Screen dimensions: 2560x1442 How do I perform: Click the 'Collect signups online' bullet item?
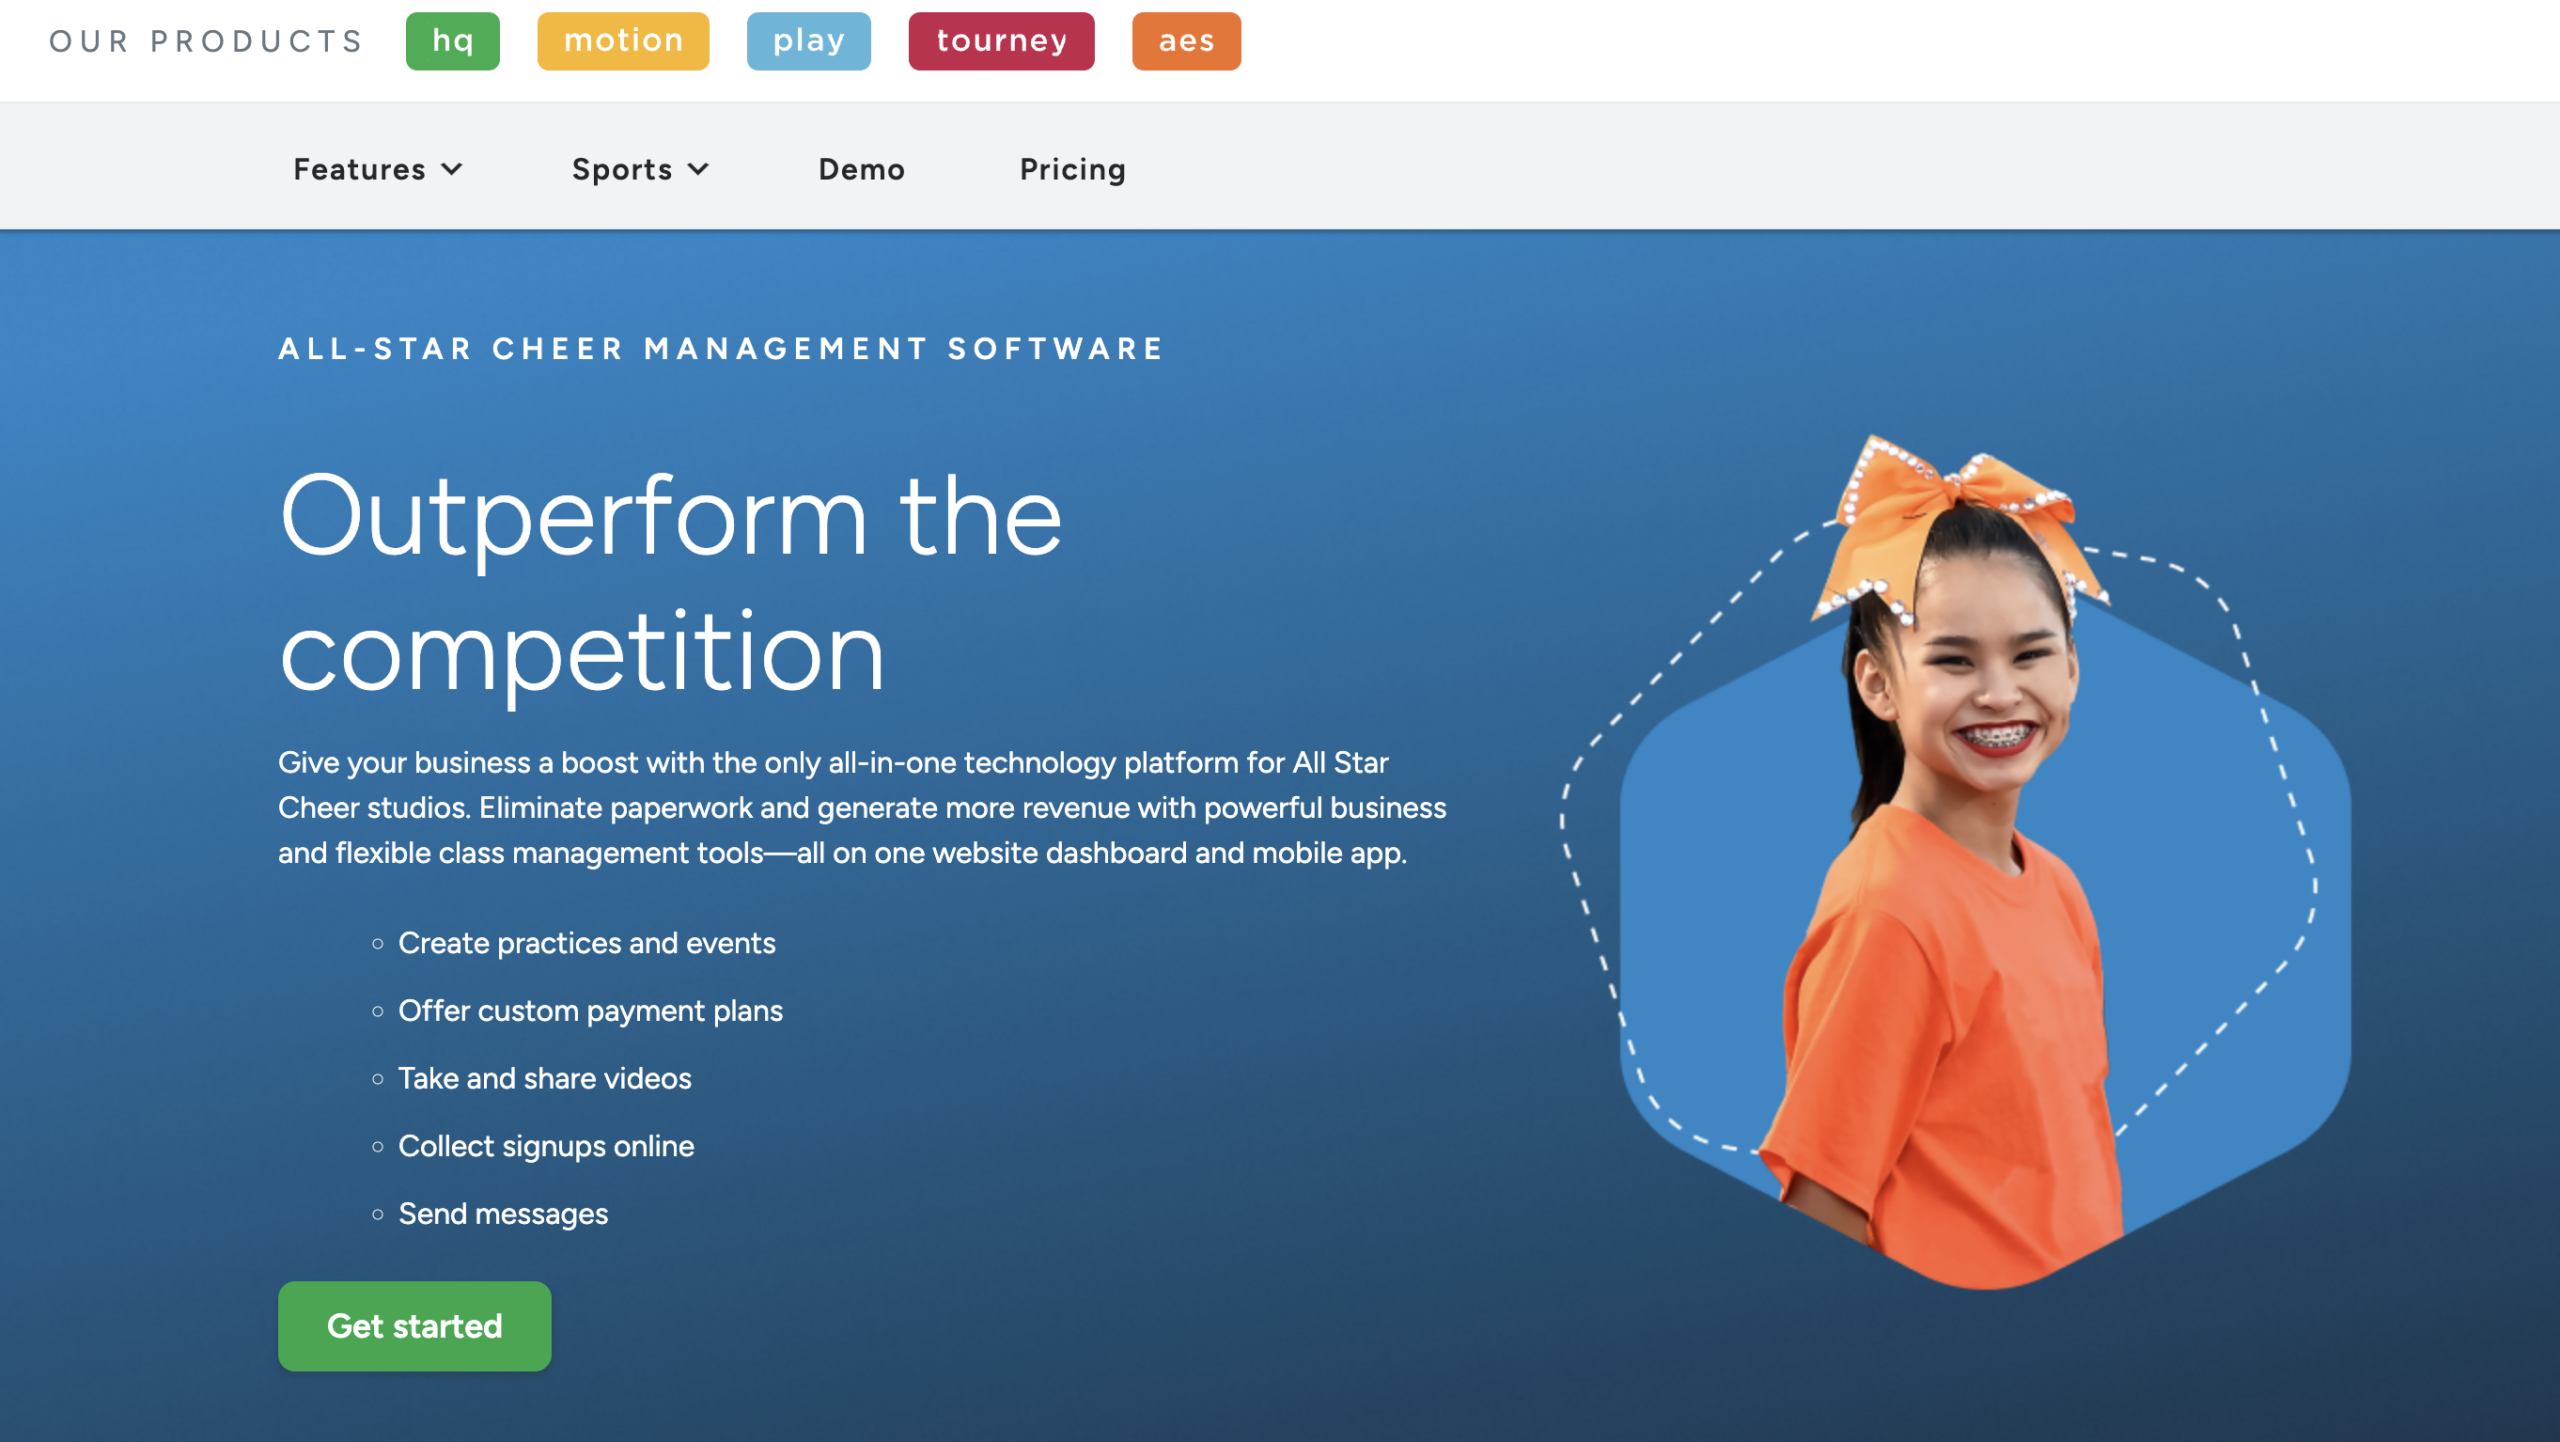point(546,1146)
